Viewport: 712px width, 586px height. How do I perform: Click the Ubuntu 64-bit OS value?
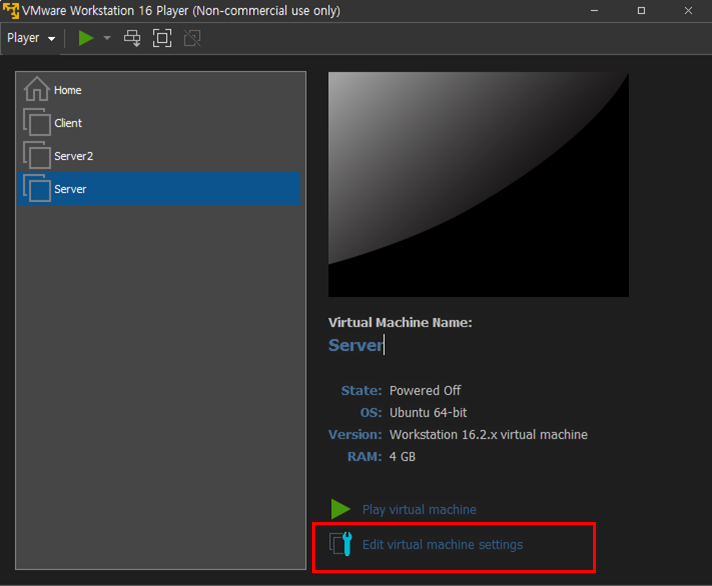pos(428,413)
